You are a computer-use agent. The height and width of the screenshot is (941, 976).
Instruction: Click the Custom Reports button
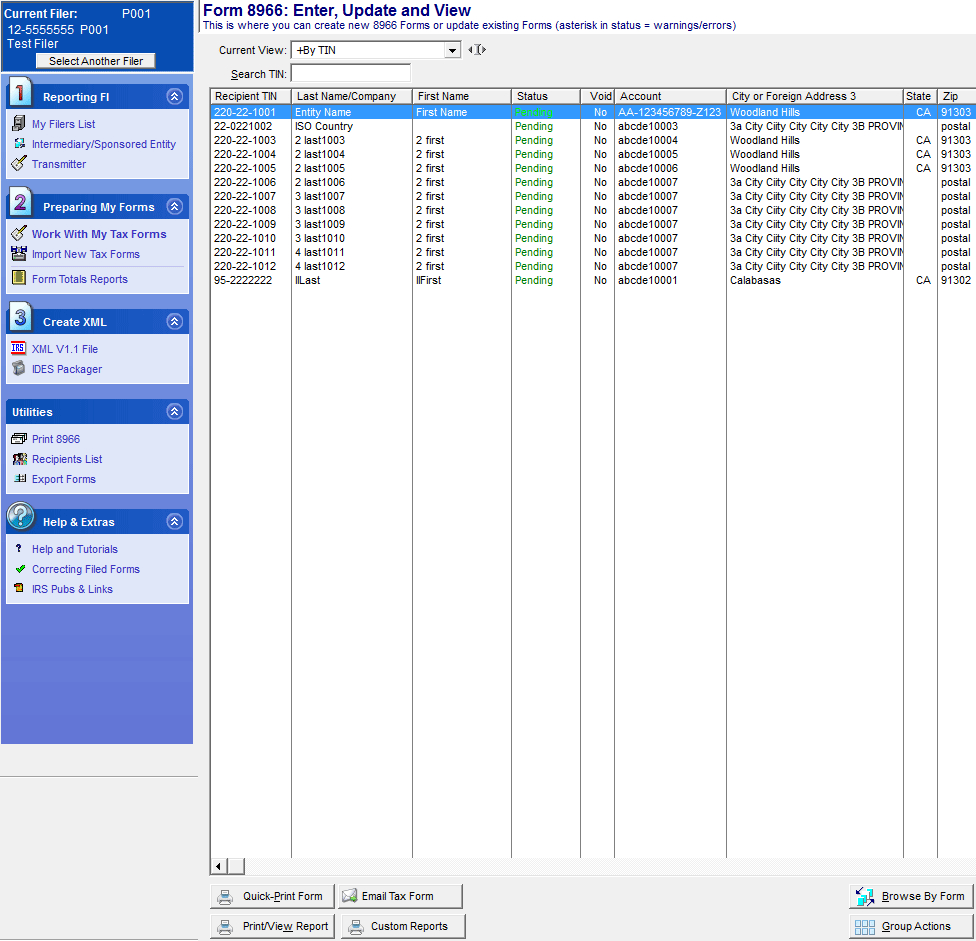403,926
